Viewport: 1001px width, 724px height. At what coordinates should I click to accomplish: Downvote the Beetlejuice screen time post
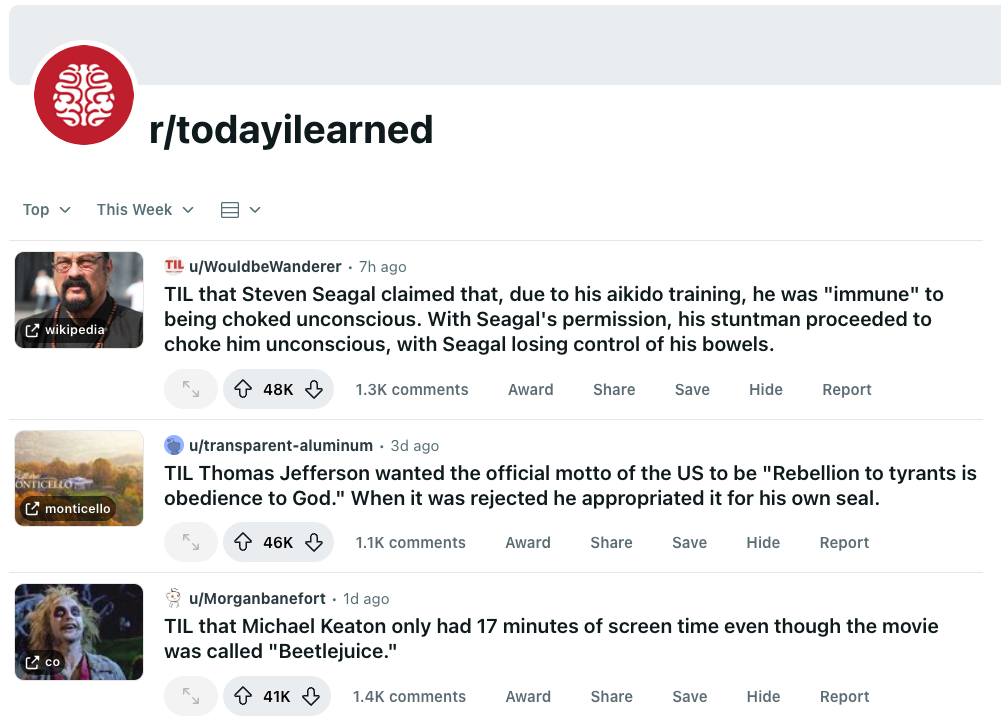(x=311, y=697)
